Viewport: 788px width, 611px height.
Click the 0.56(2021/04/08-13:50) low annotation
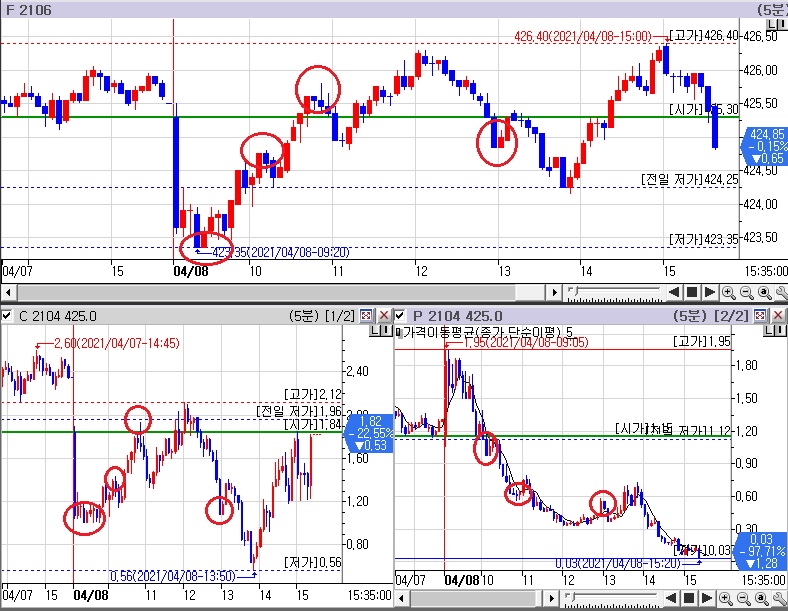tap(172, 576)
